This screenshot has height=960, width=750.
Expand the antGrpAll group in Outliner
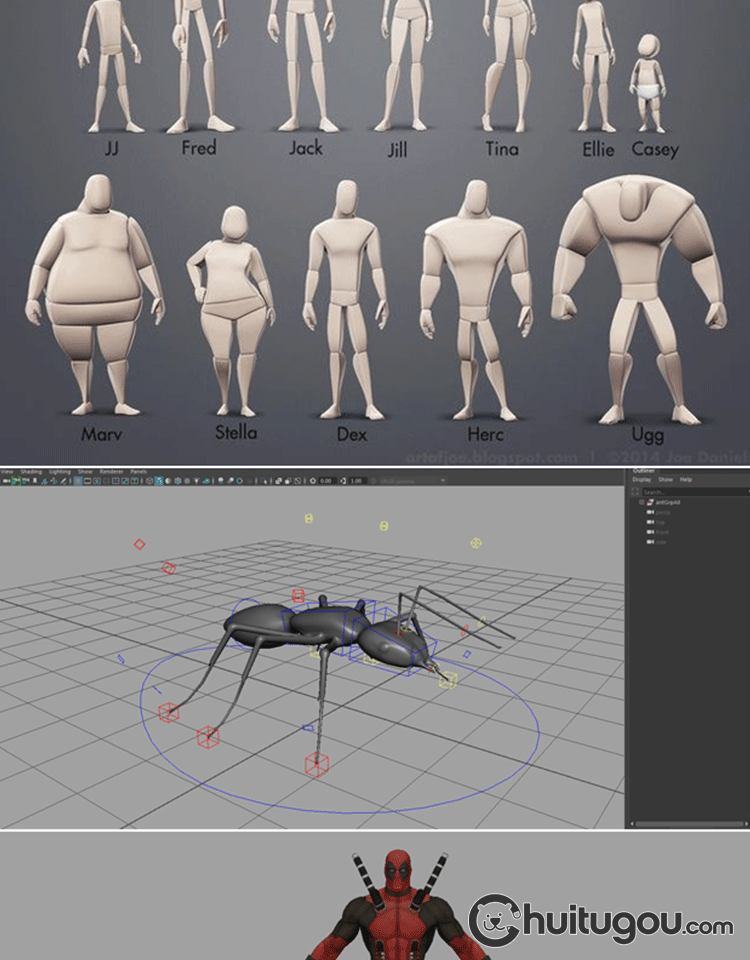642,502
